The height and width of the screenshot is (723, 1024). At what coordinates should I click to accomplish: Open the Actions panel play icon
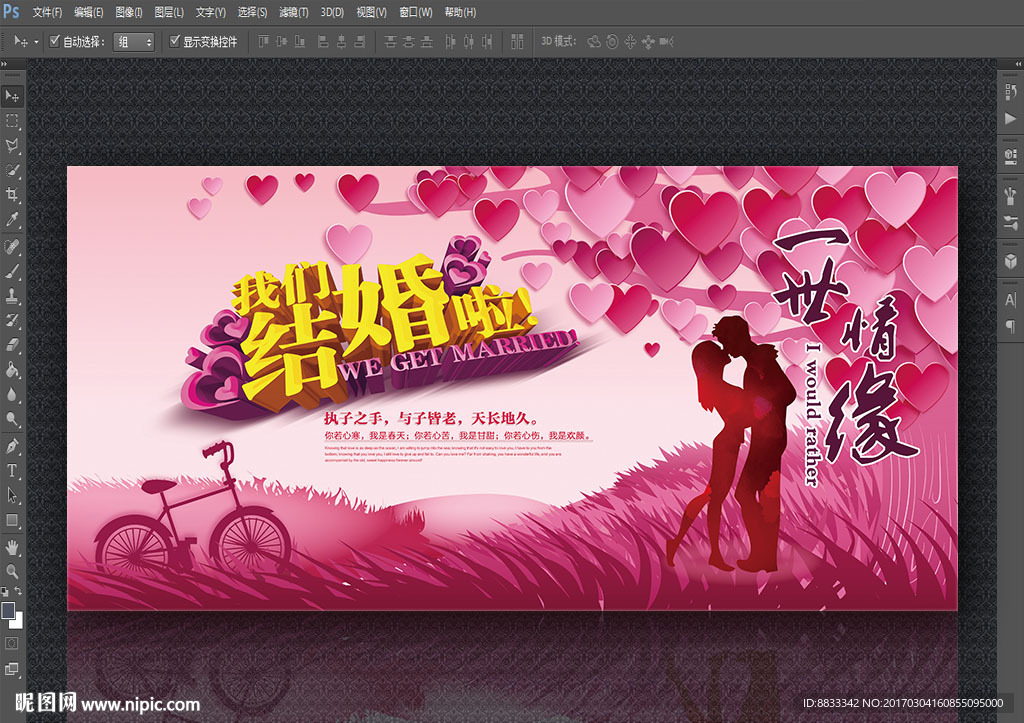1010,118
